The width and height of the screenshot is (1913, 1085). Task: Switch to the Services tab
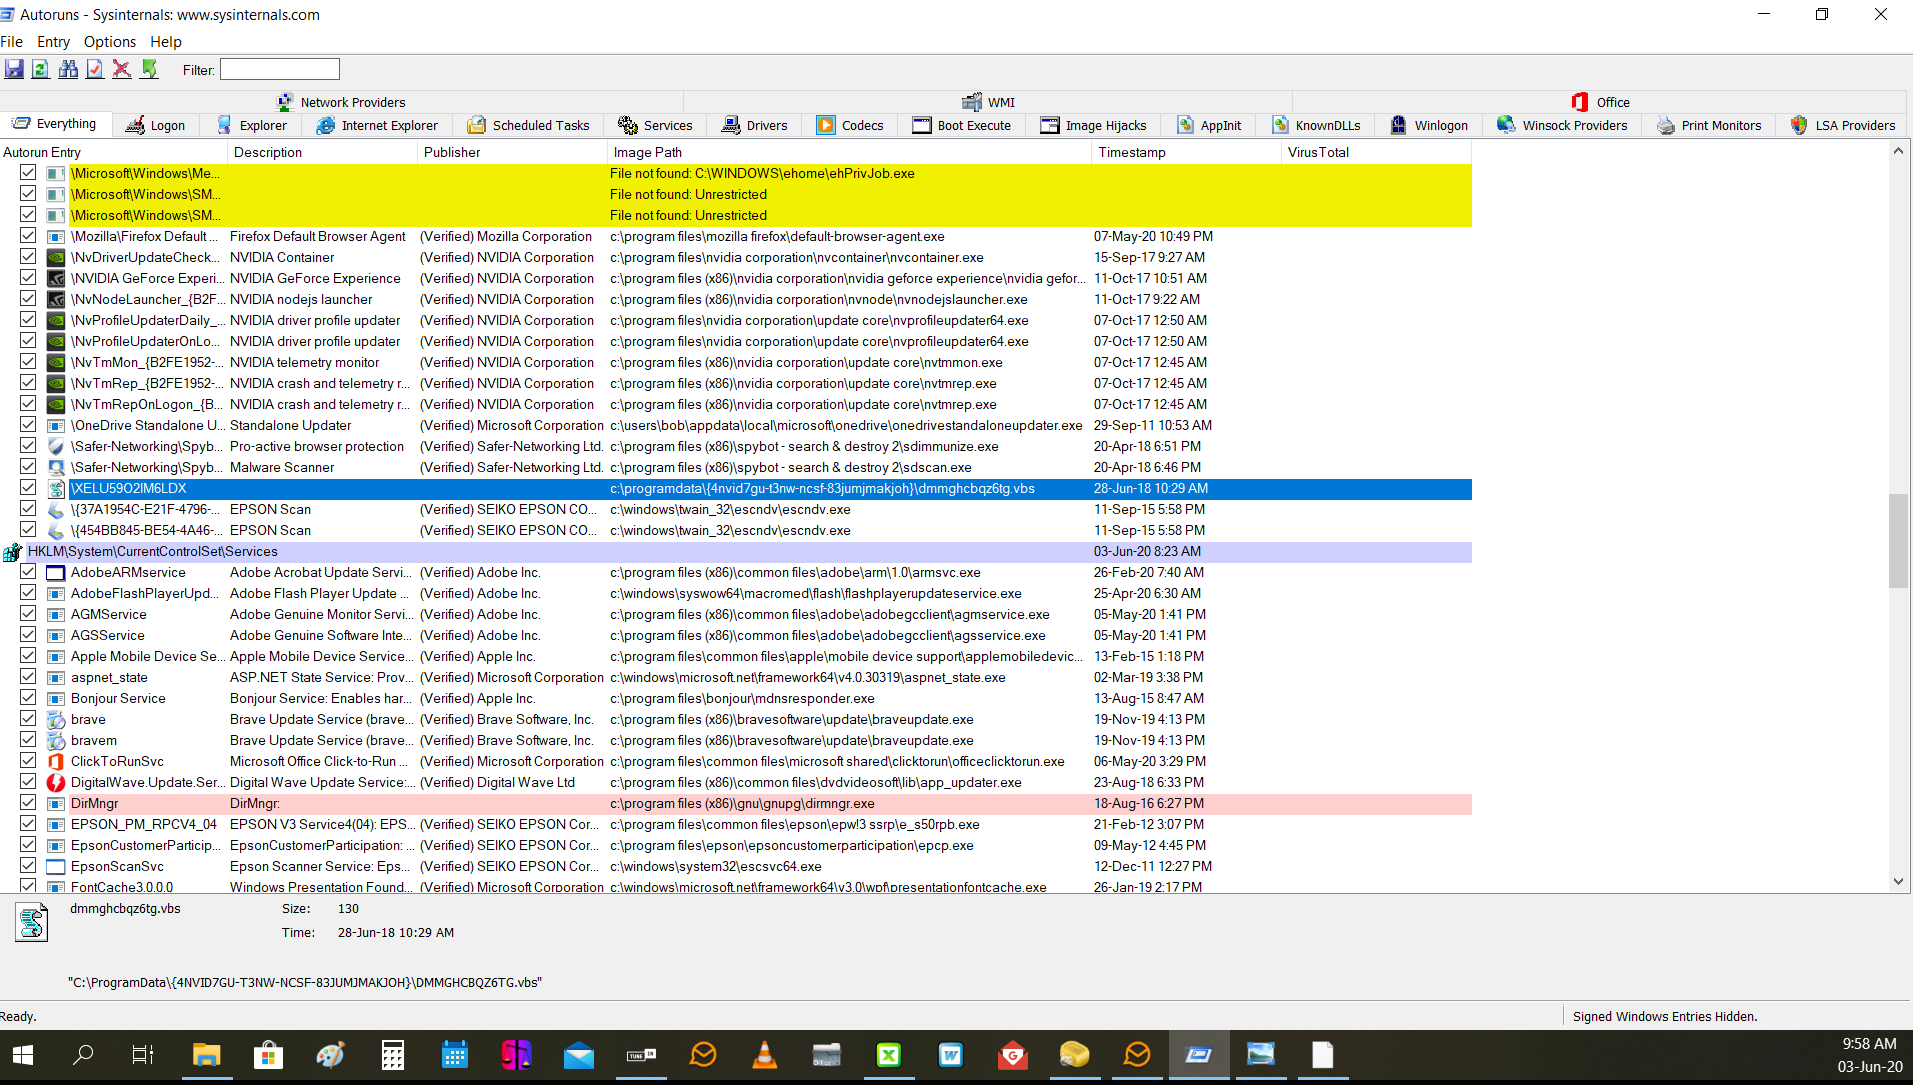[655, 126]
